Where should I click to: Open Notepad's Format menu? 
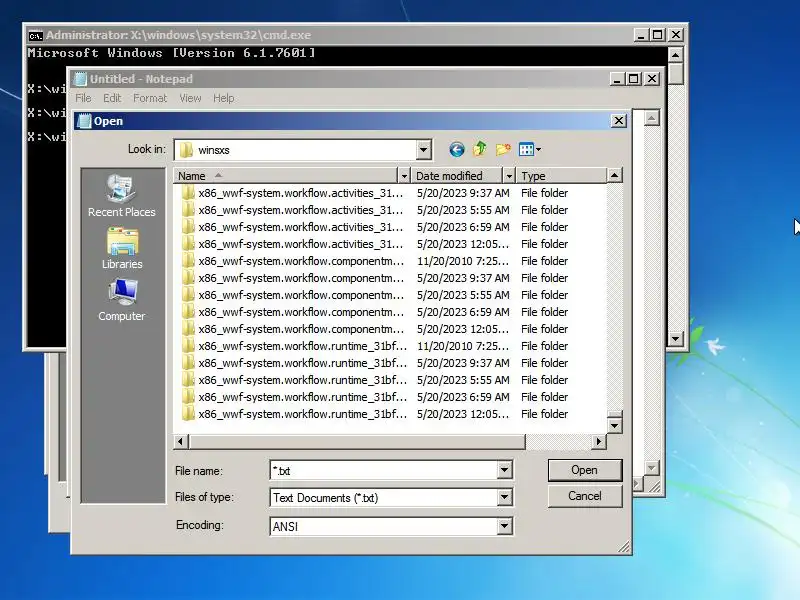150,98
